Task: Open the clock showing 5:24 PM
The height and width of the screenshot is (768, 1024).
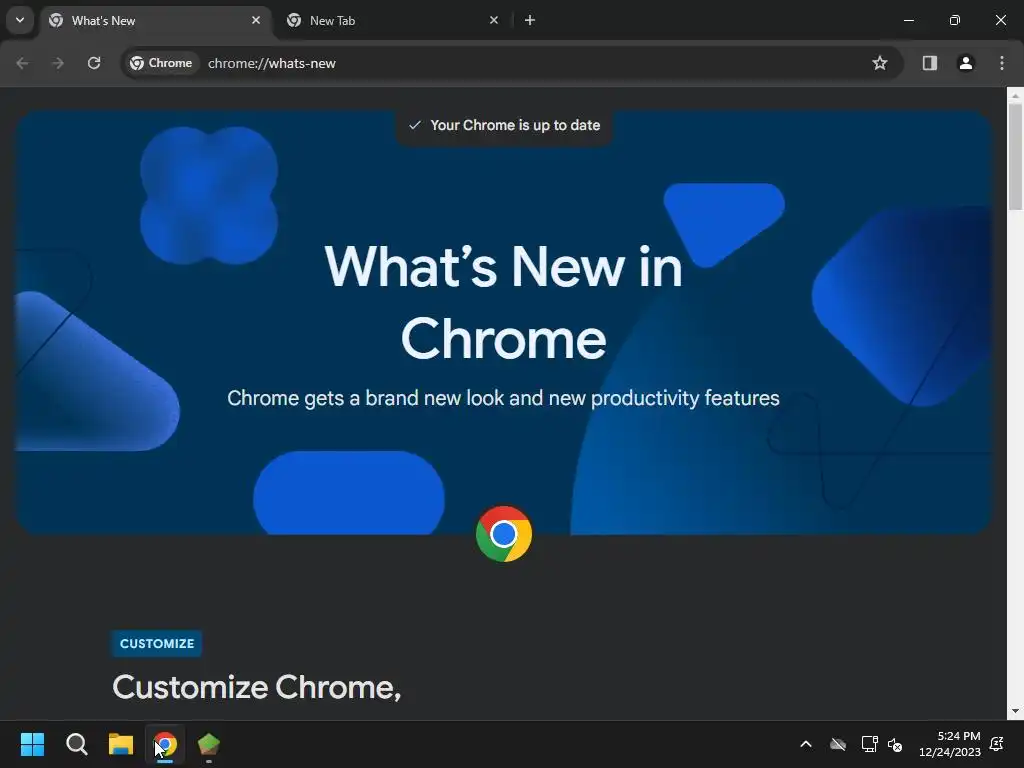Action: point(950,744)
